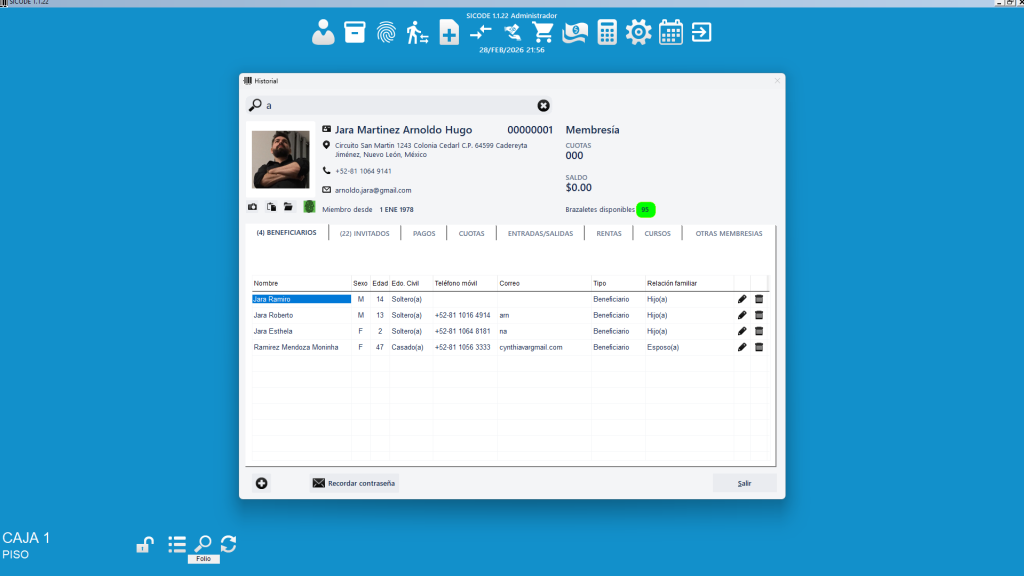
Task: Clear the search field with X icon
Action: pyautogui.click(x=544, y=105)
